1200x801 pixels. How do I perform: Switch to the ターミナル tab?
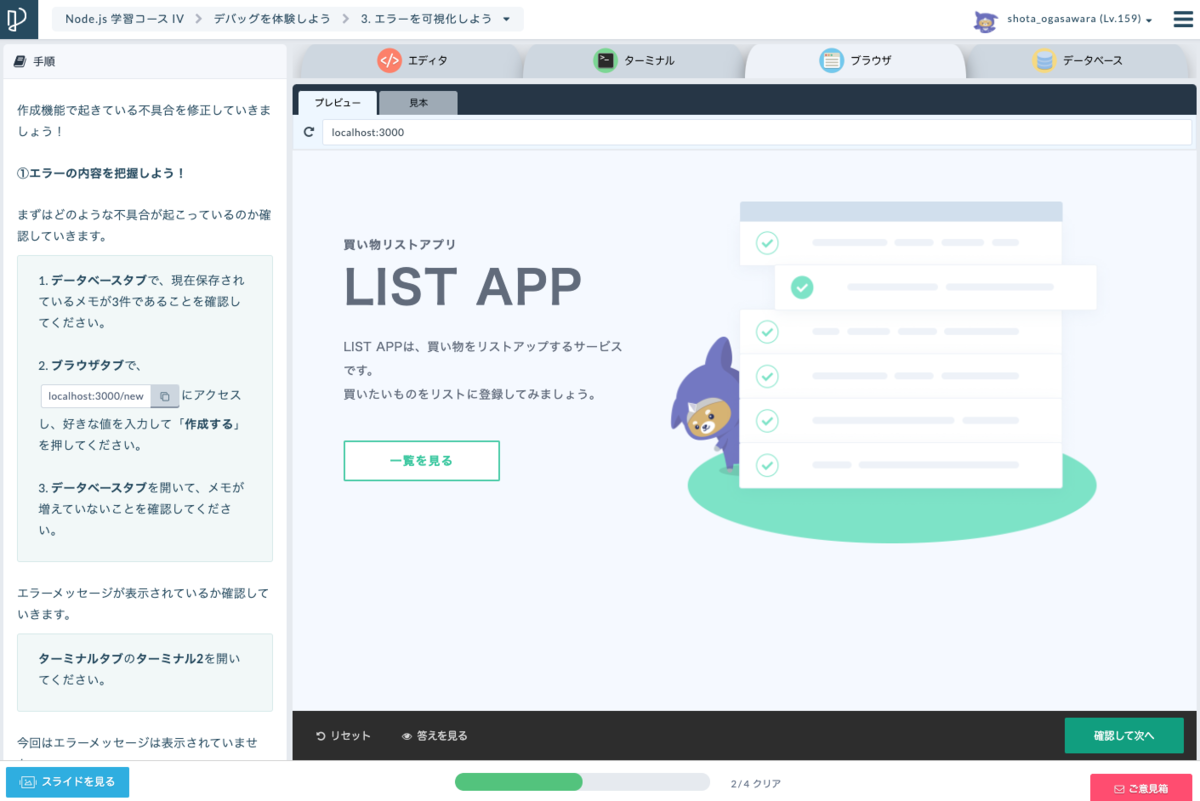pyautogui.click(x=635, y=61)
